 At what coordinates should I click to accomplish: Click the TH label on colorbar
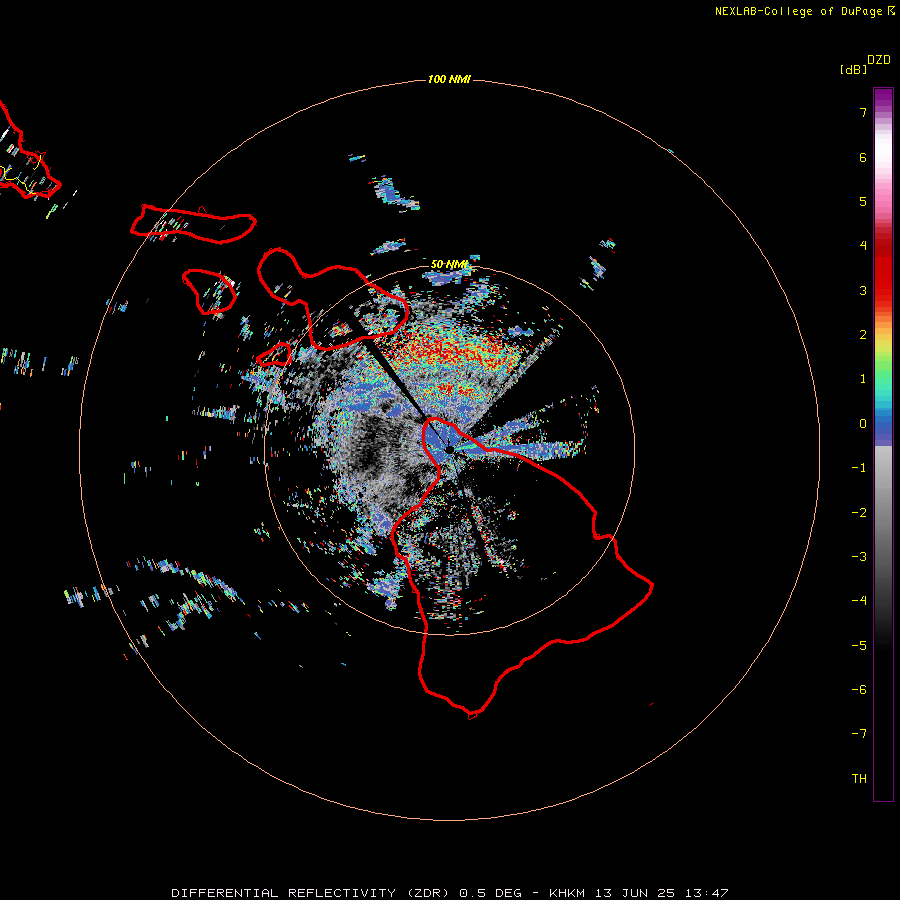(859, 779)
